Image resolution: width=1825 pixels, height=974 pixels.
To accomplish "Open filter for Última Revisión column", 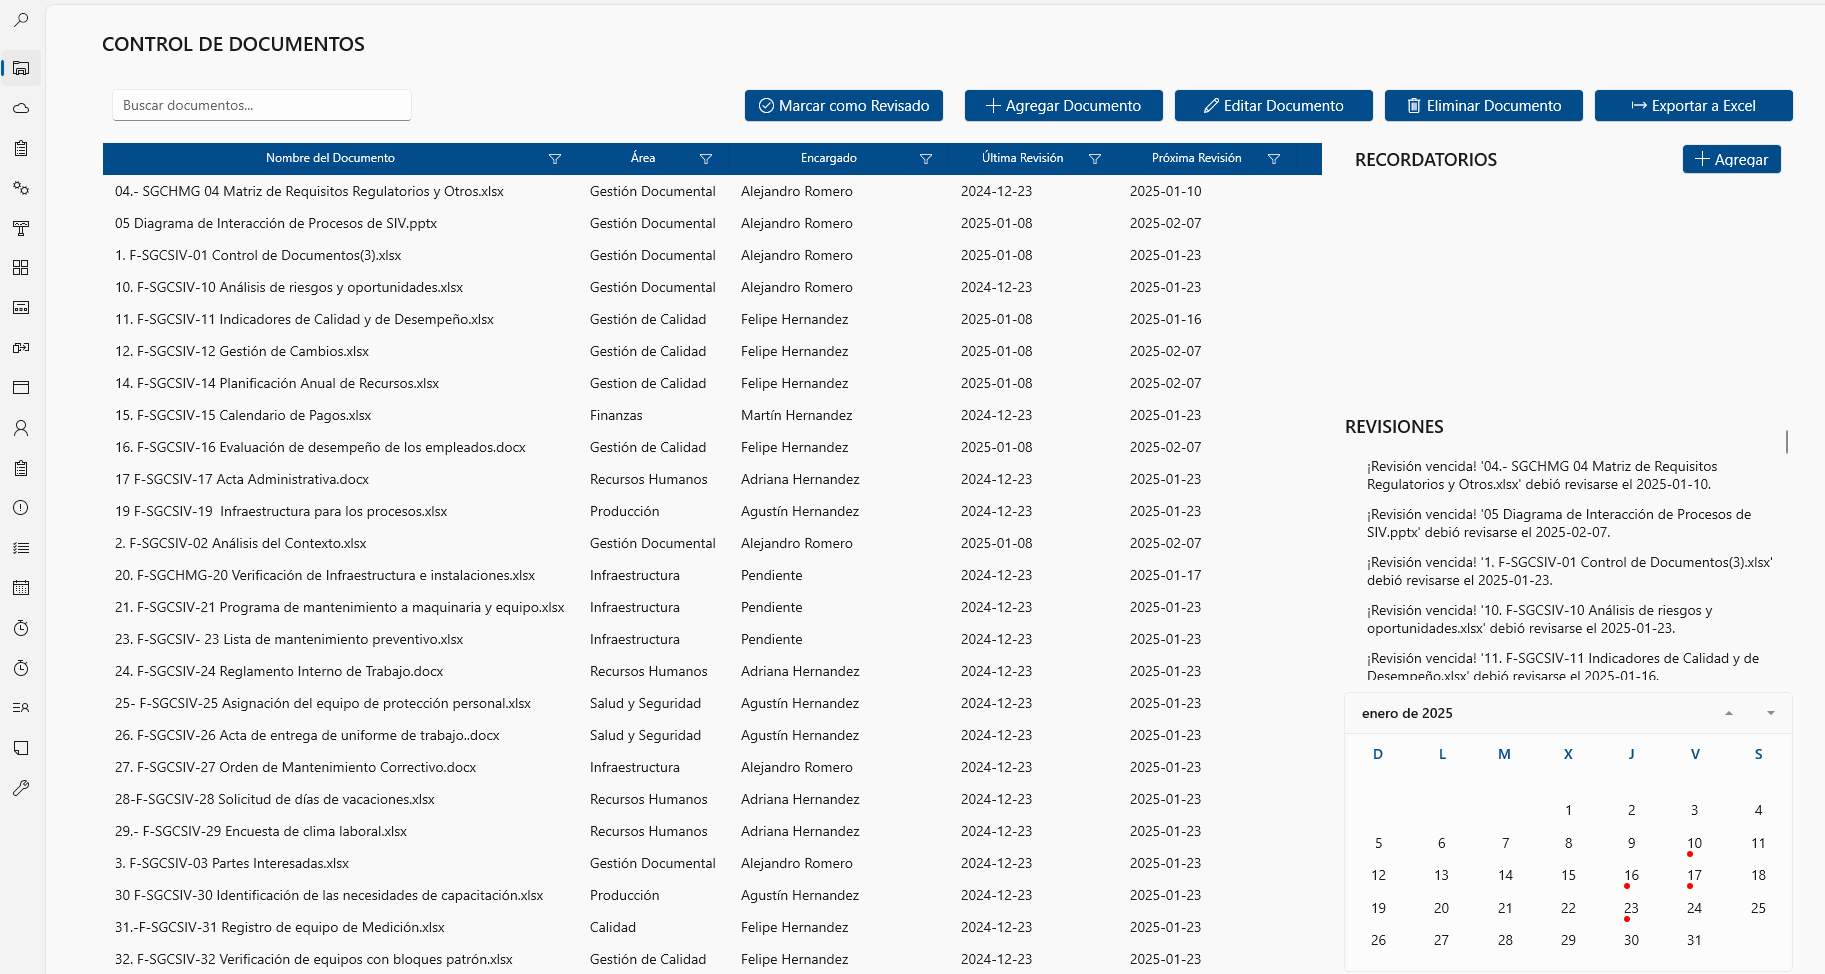I will (x=1095, y=159).
